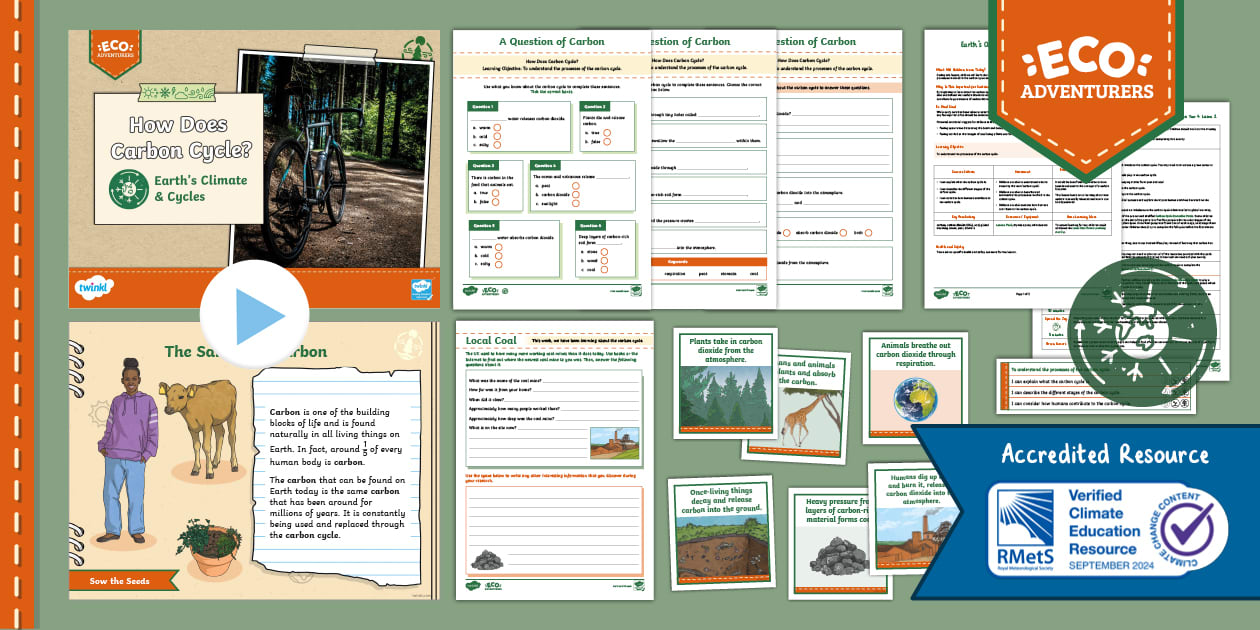Click the 'Accredited Resource' heading
The height and width of the screenshot is (630, 1260).
click(x=1105, y=455)
